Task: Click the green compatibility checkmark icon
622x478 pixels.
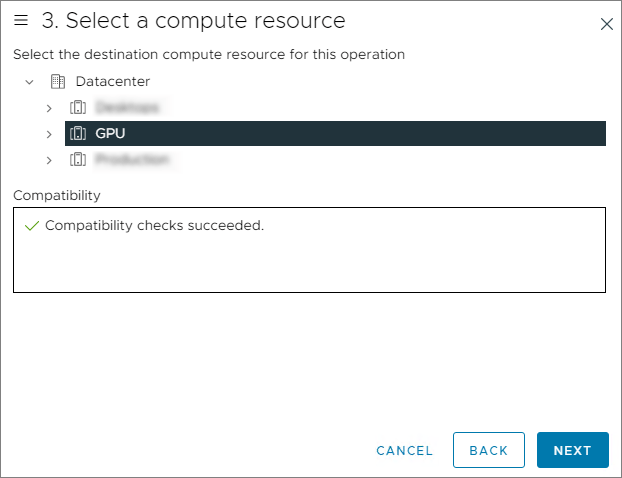Action: tap(31, 226)
